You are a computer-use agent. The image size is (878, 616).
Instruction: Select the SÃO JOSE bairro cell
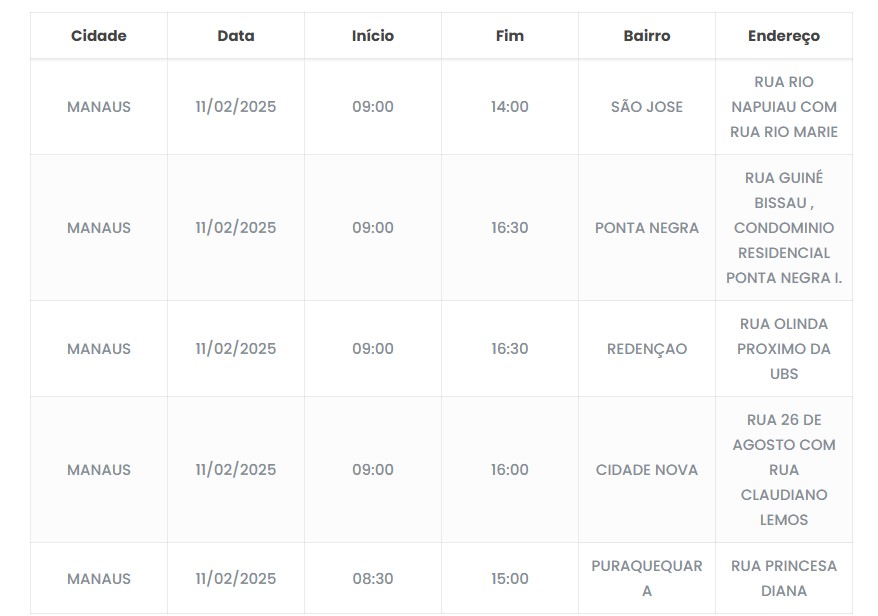(647, 107)
